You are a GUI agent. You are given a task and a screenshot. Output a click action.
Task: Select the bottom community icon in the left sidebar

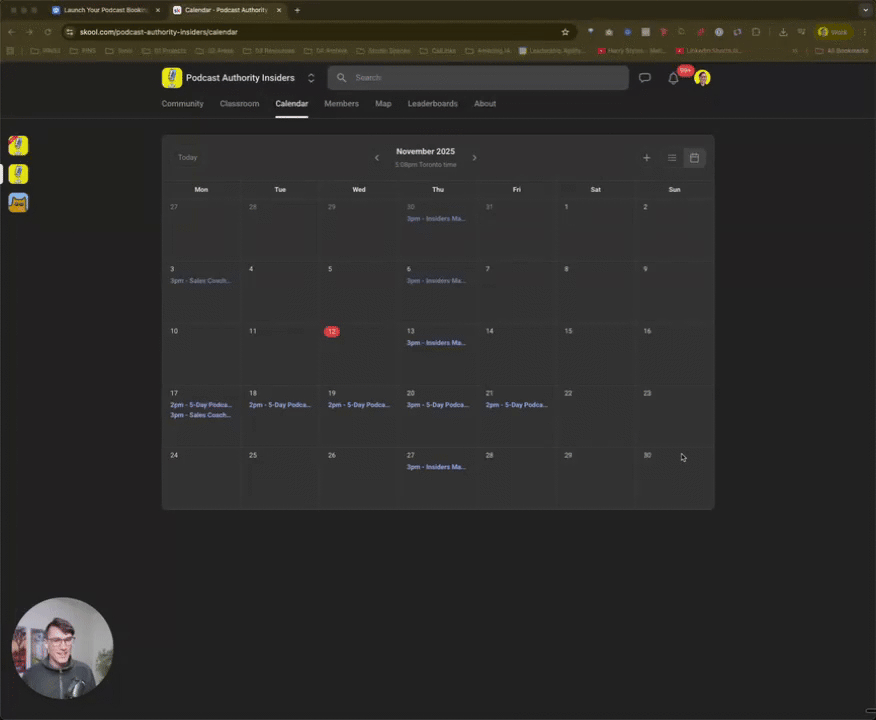[x=17, y=203]
